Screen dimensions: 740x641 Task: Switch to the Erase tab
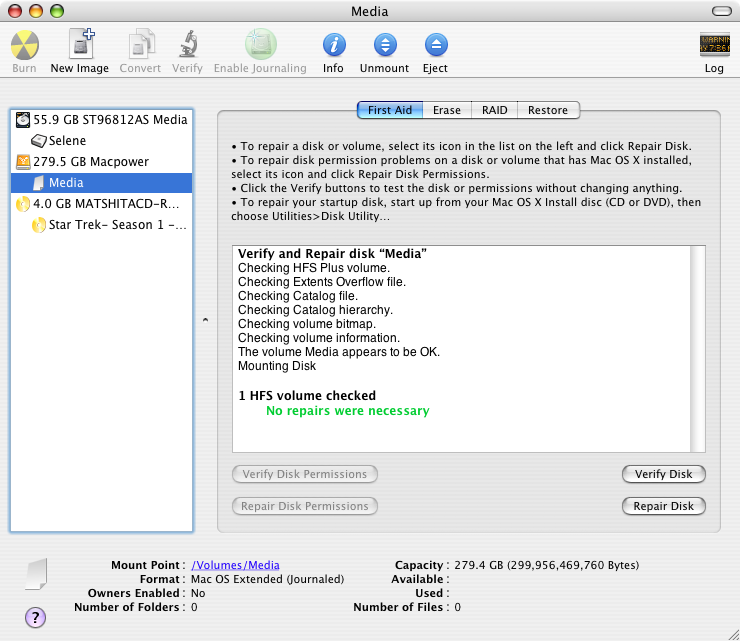coord(447,110)
